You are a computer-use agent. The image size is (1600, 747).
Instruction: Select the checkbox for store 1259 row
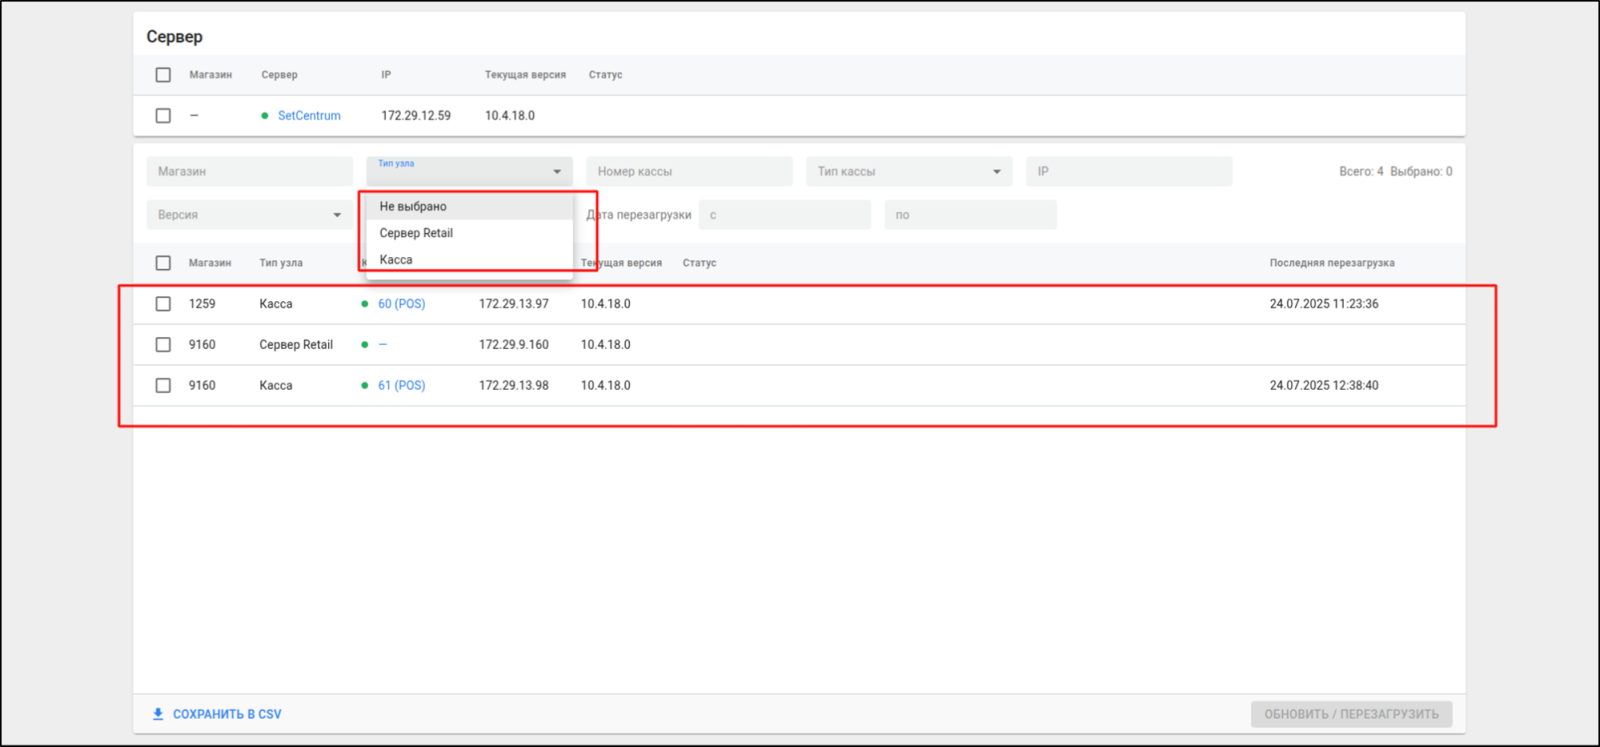(163, 304)
